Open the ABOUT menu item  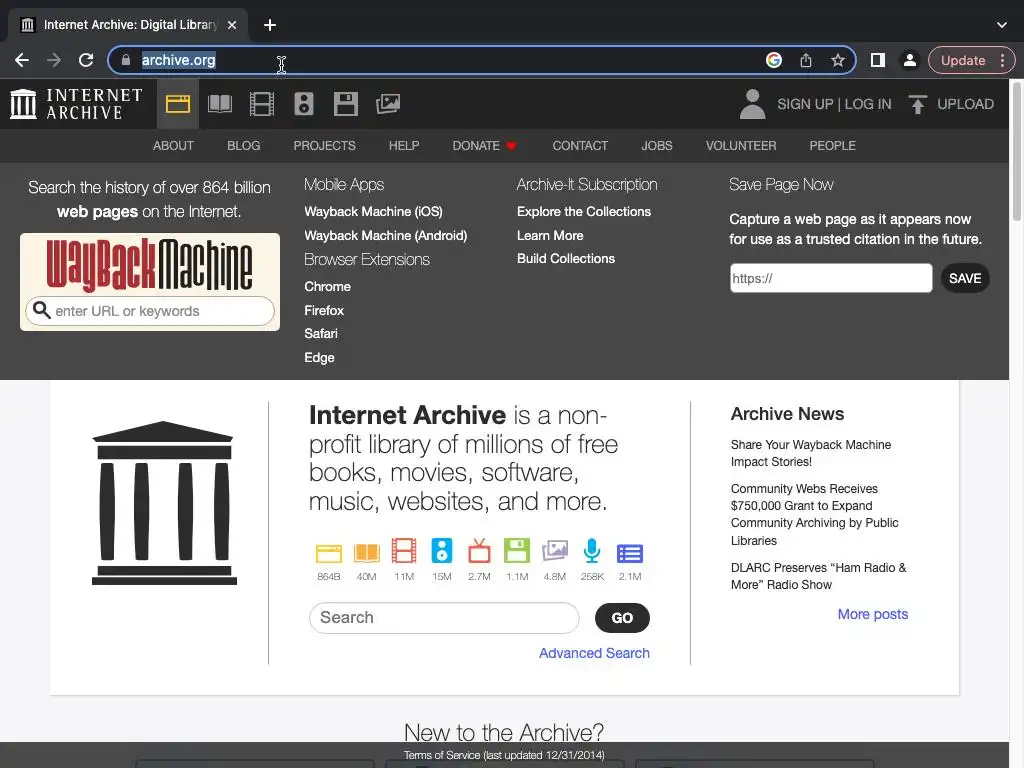pos(173,146)
